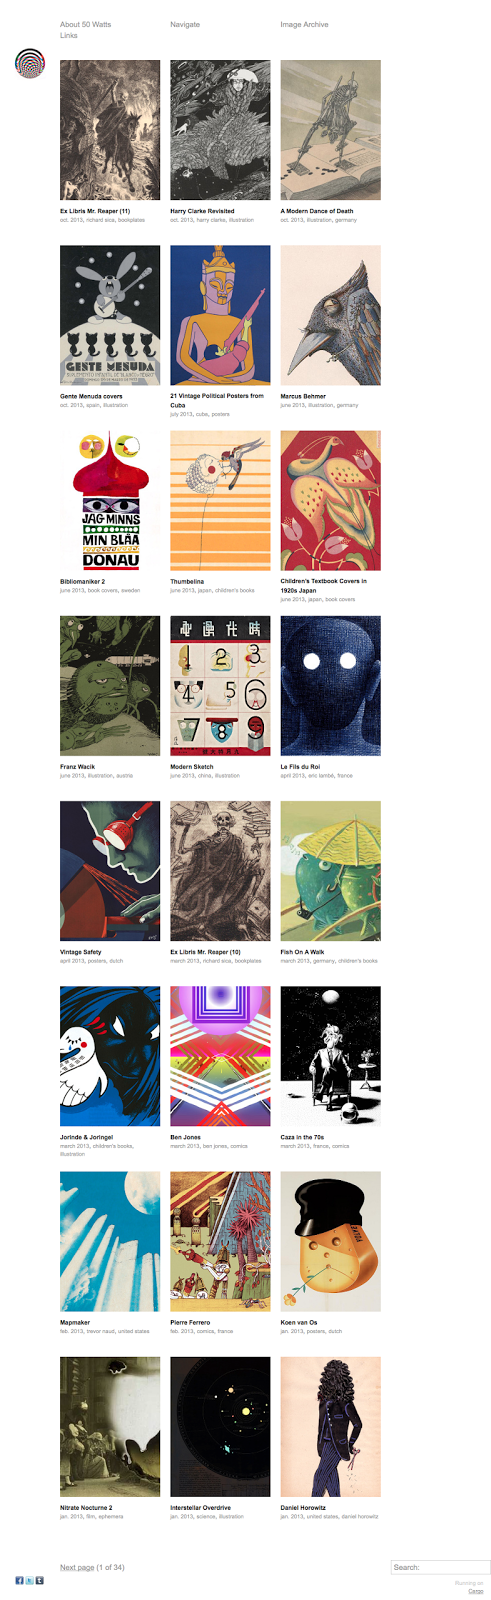Go to the Next page link
Image resolution: width=491 pixels, height=1600 pixels.
pyautogui.click(x=77, y=1567)
